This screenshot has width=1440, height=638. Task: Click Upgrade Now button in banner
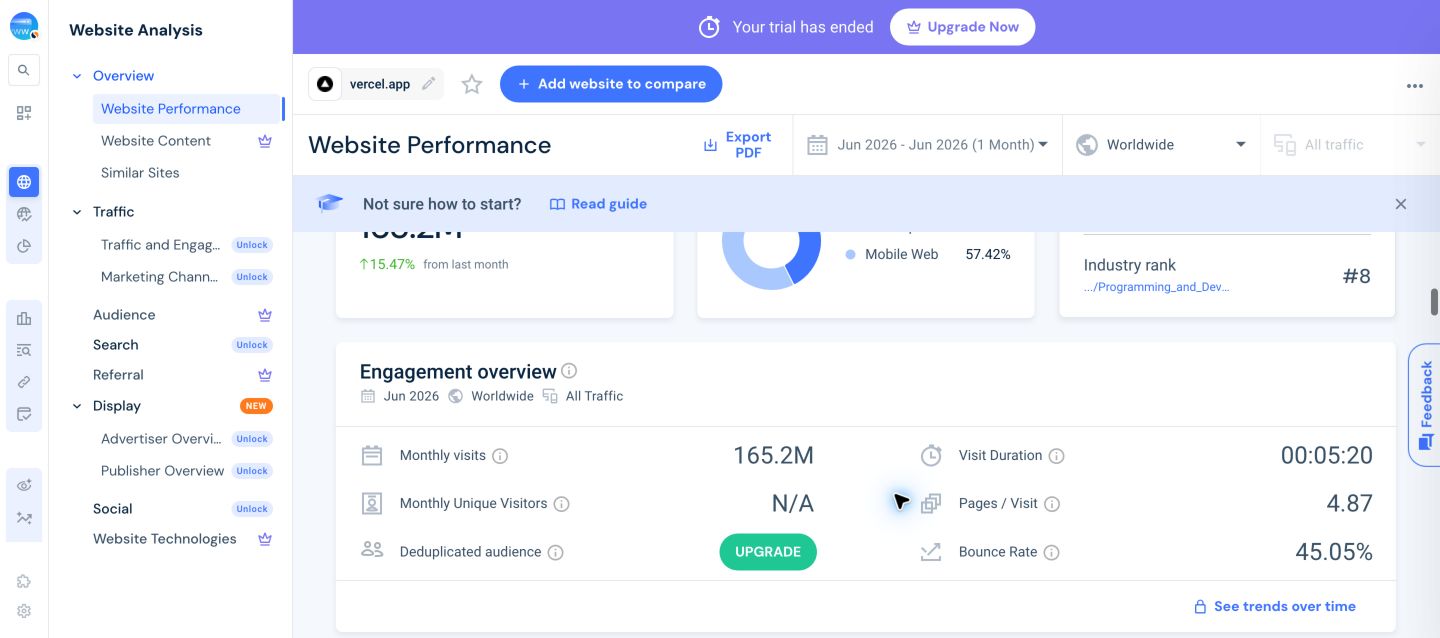point(962,27)
